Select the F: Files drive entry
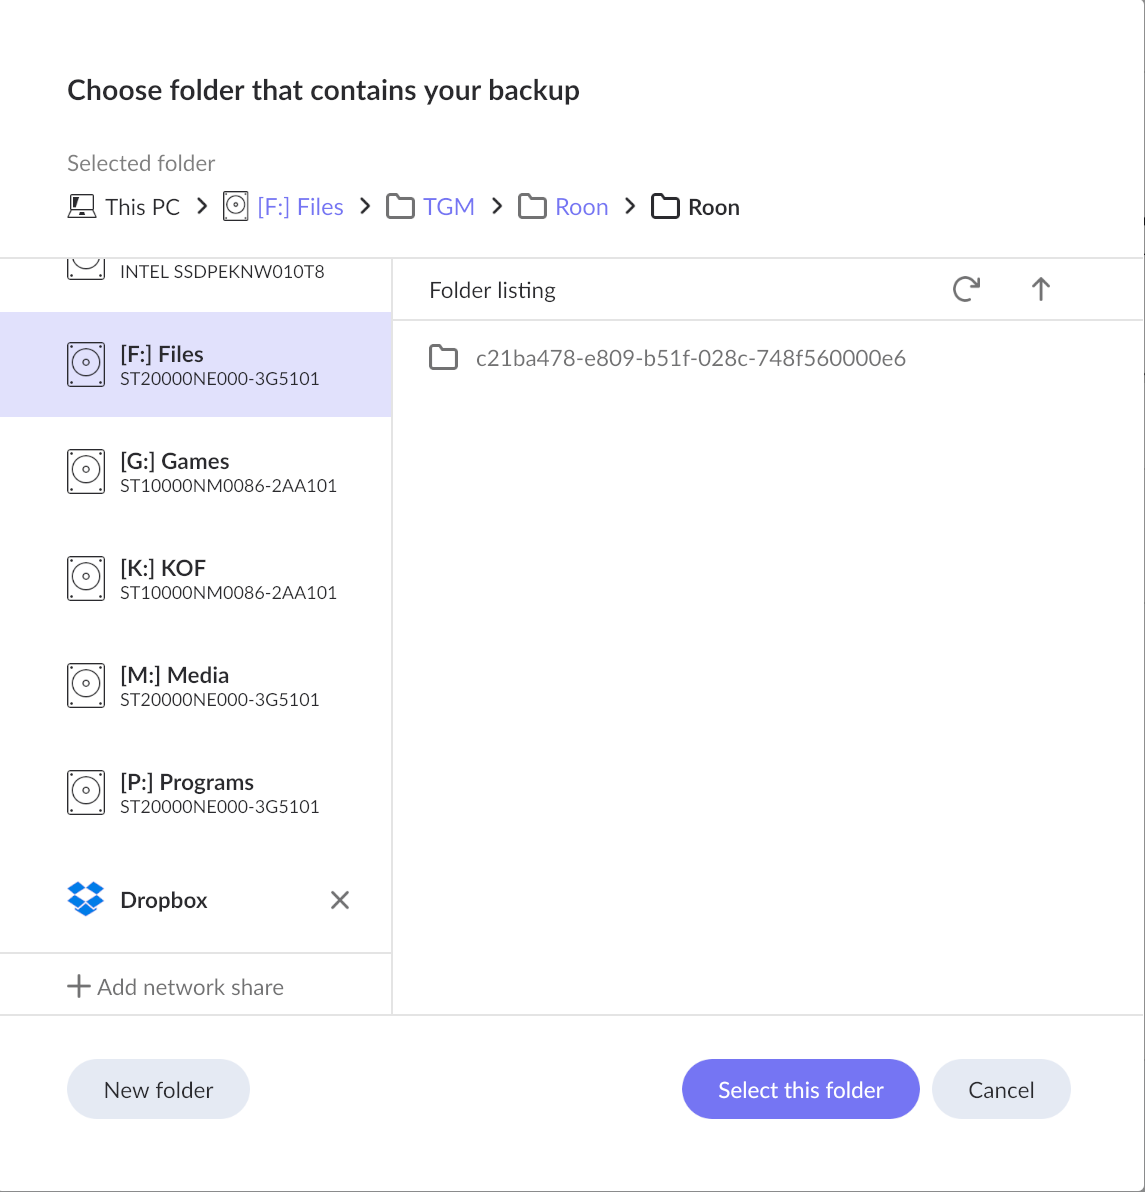 pyautogui.click(x=196, y=365)
